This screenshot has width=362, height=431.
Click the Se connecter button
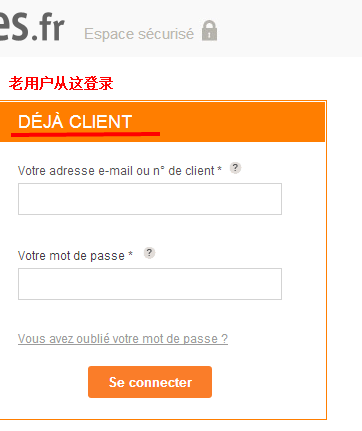150,382
